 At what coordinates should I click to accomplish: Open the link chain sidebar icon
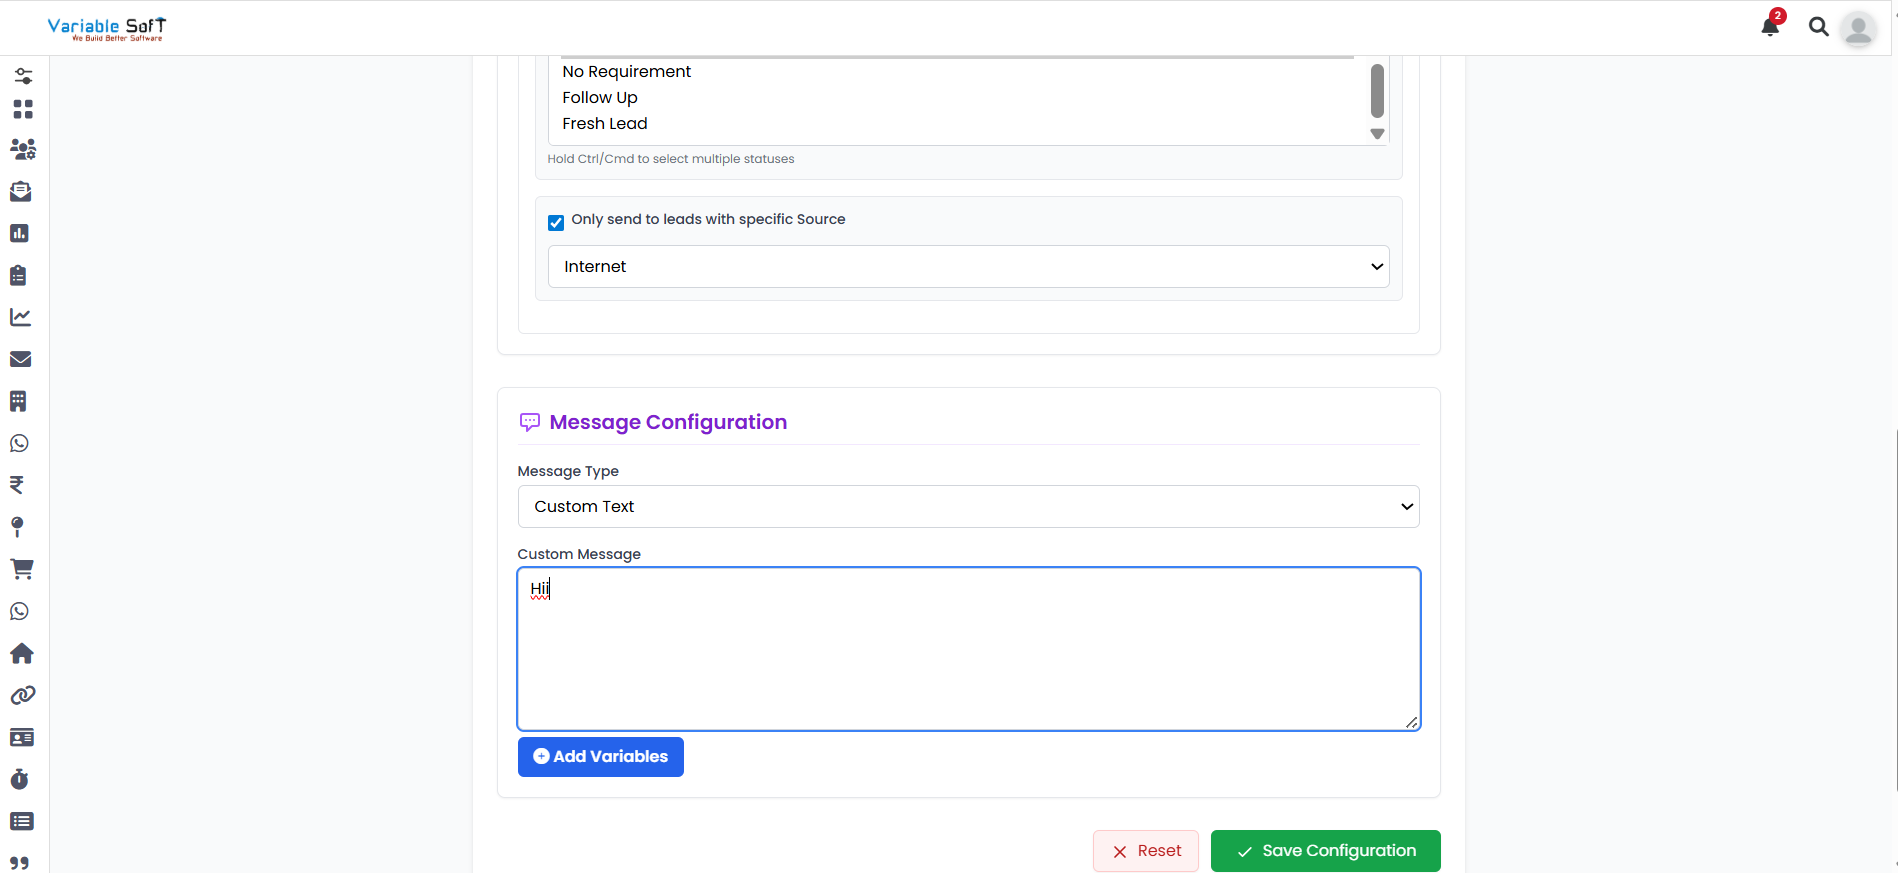pyautogui.click(x=22, y=695)
